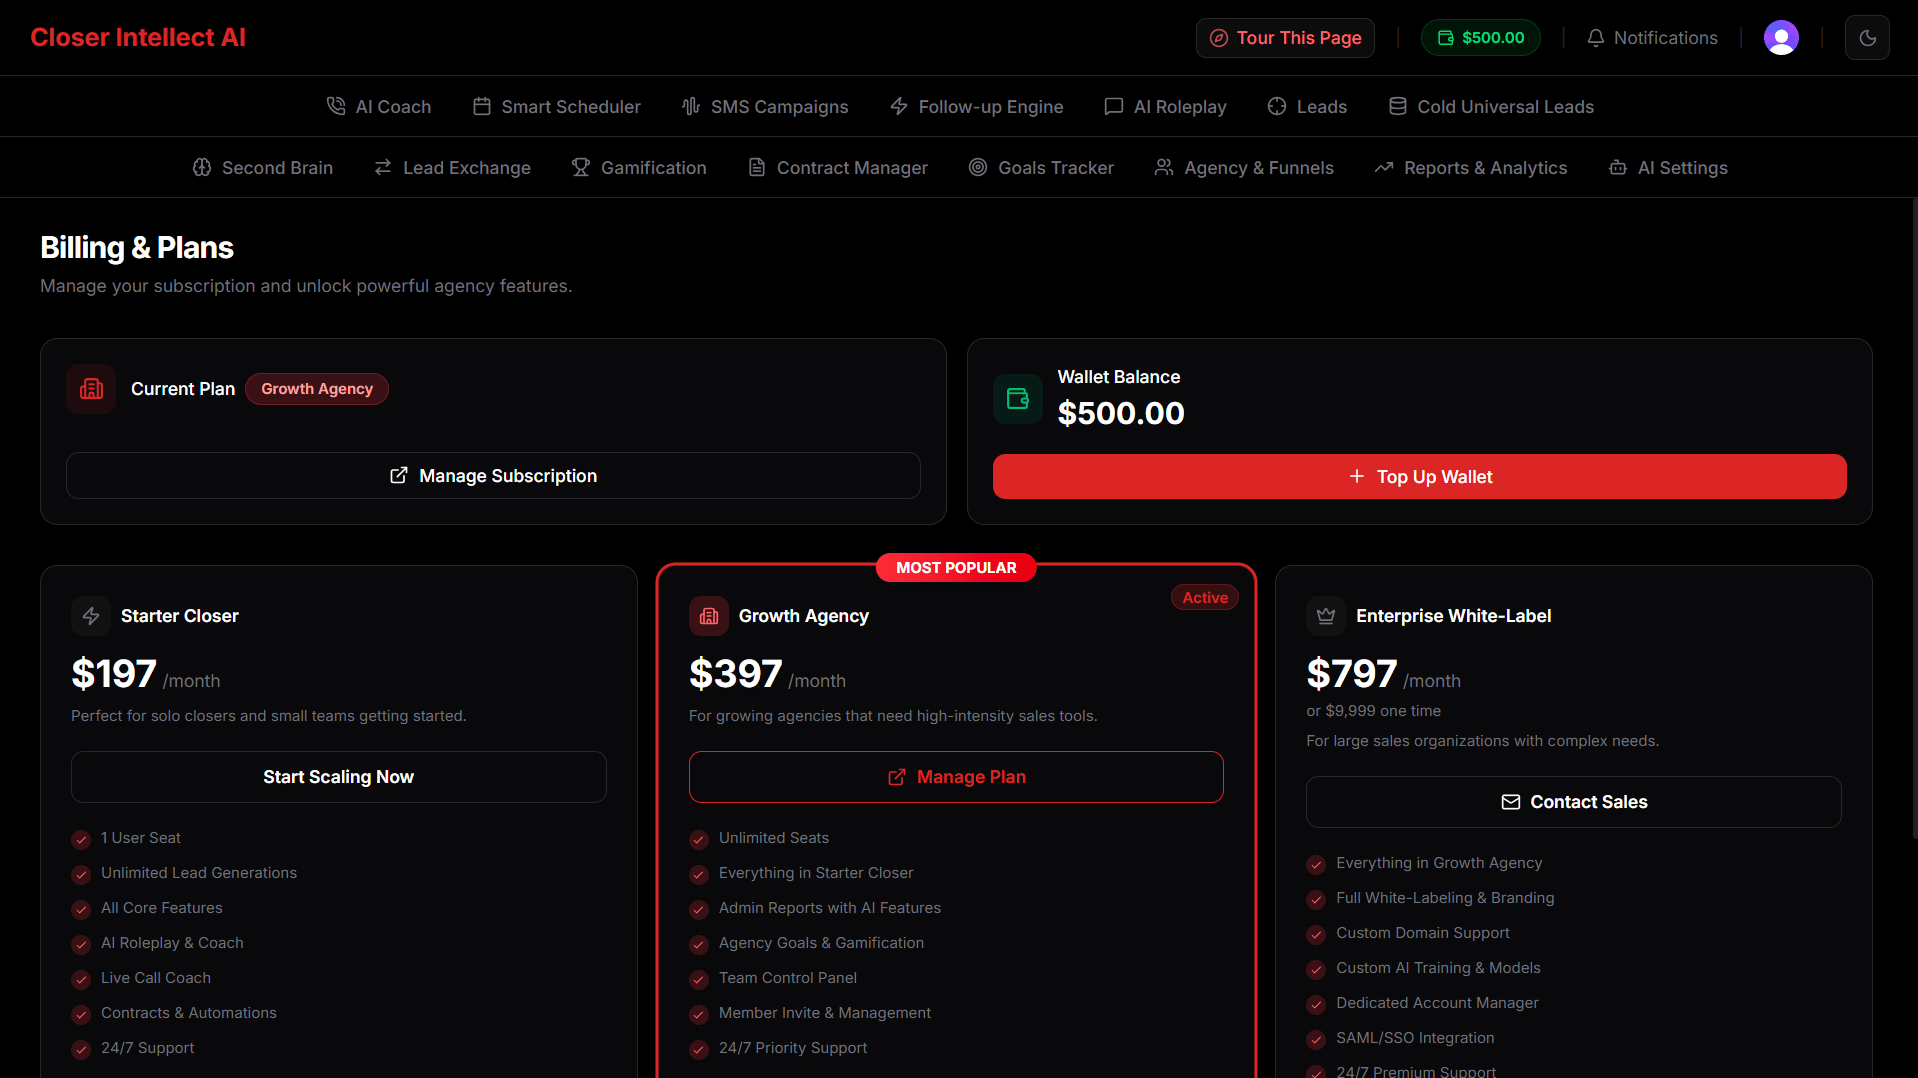Click the Second Brain icon
1918x1078 pixels.
point(202,167)
